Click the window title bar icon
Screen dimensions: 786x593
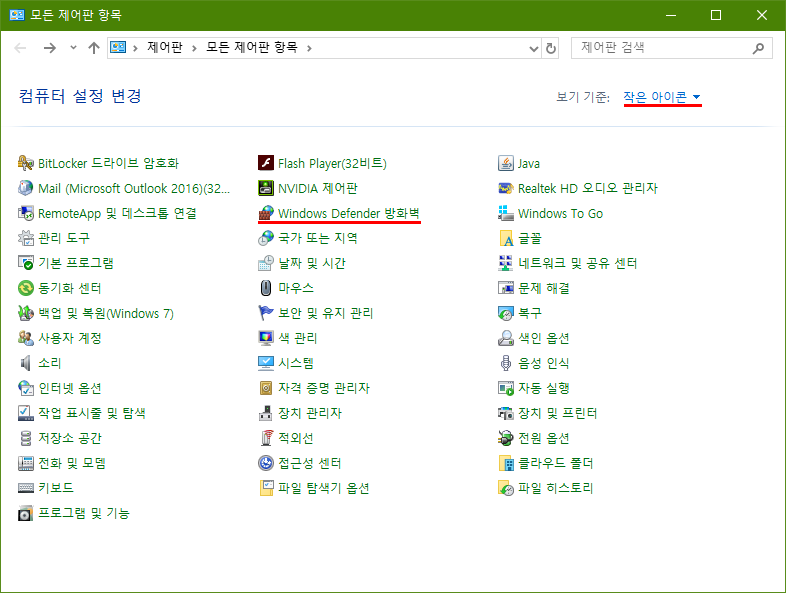[x=17, y=15]
